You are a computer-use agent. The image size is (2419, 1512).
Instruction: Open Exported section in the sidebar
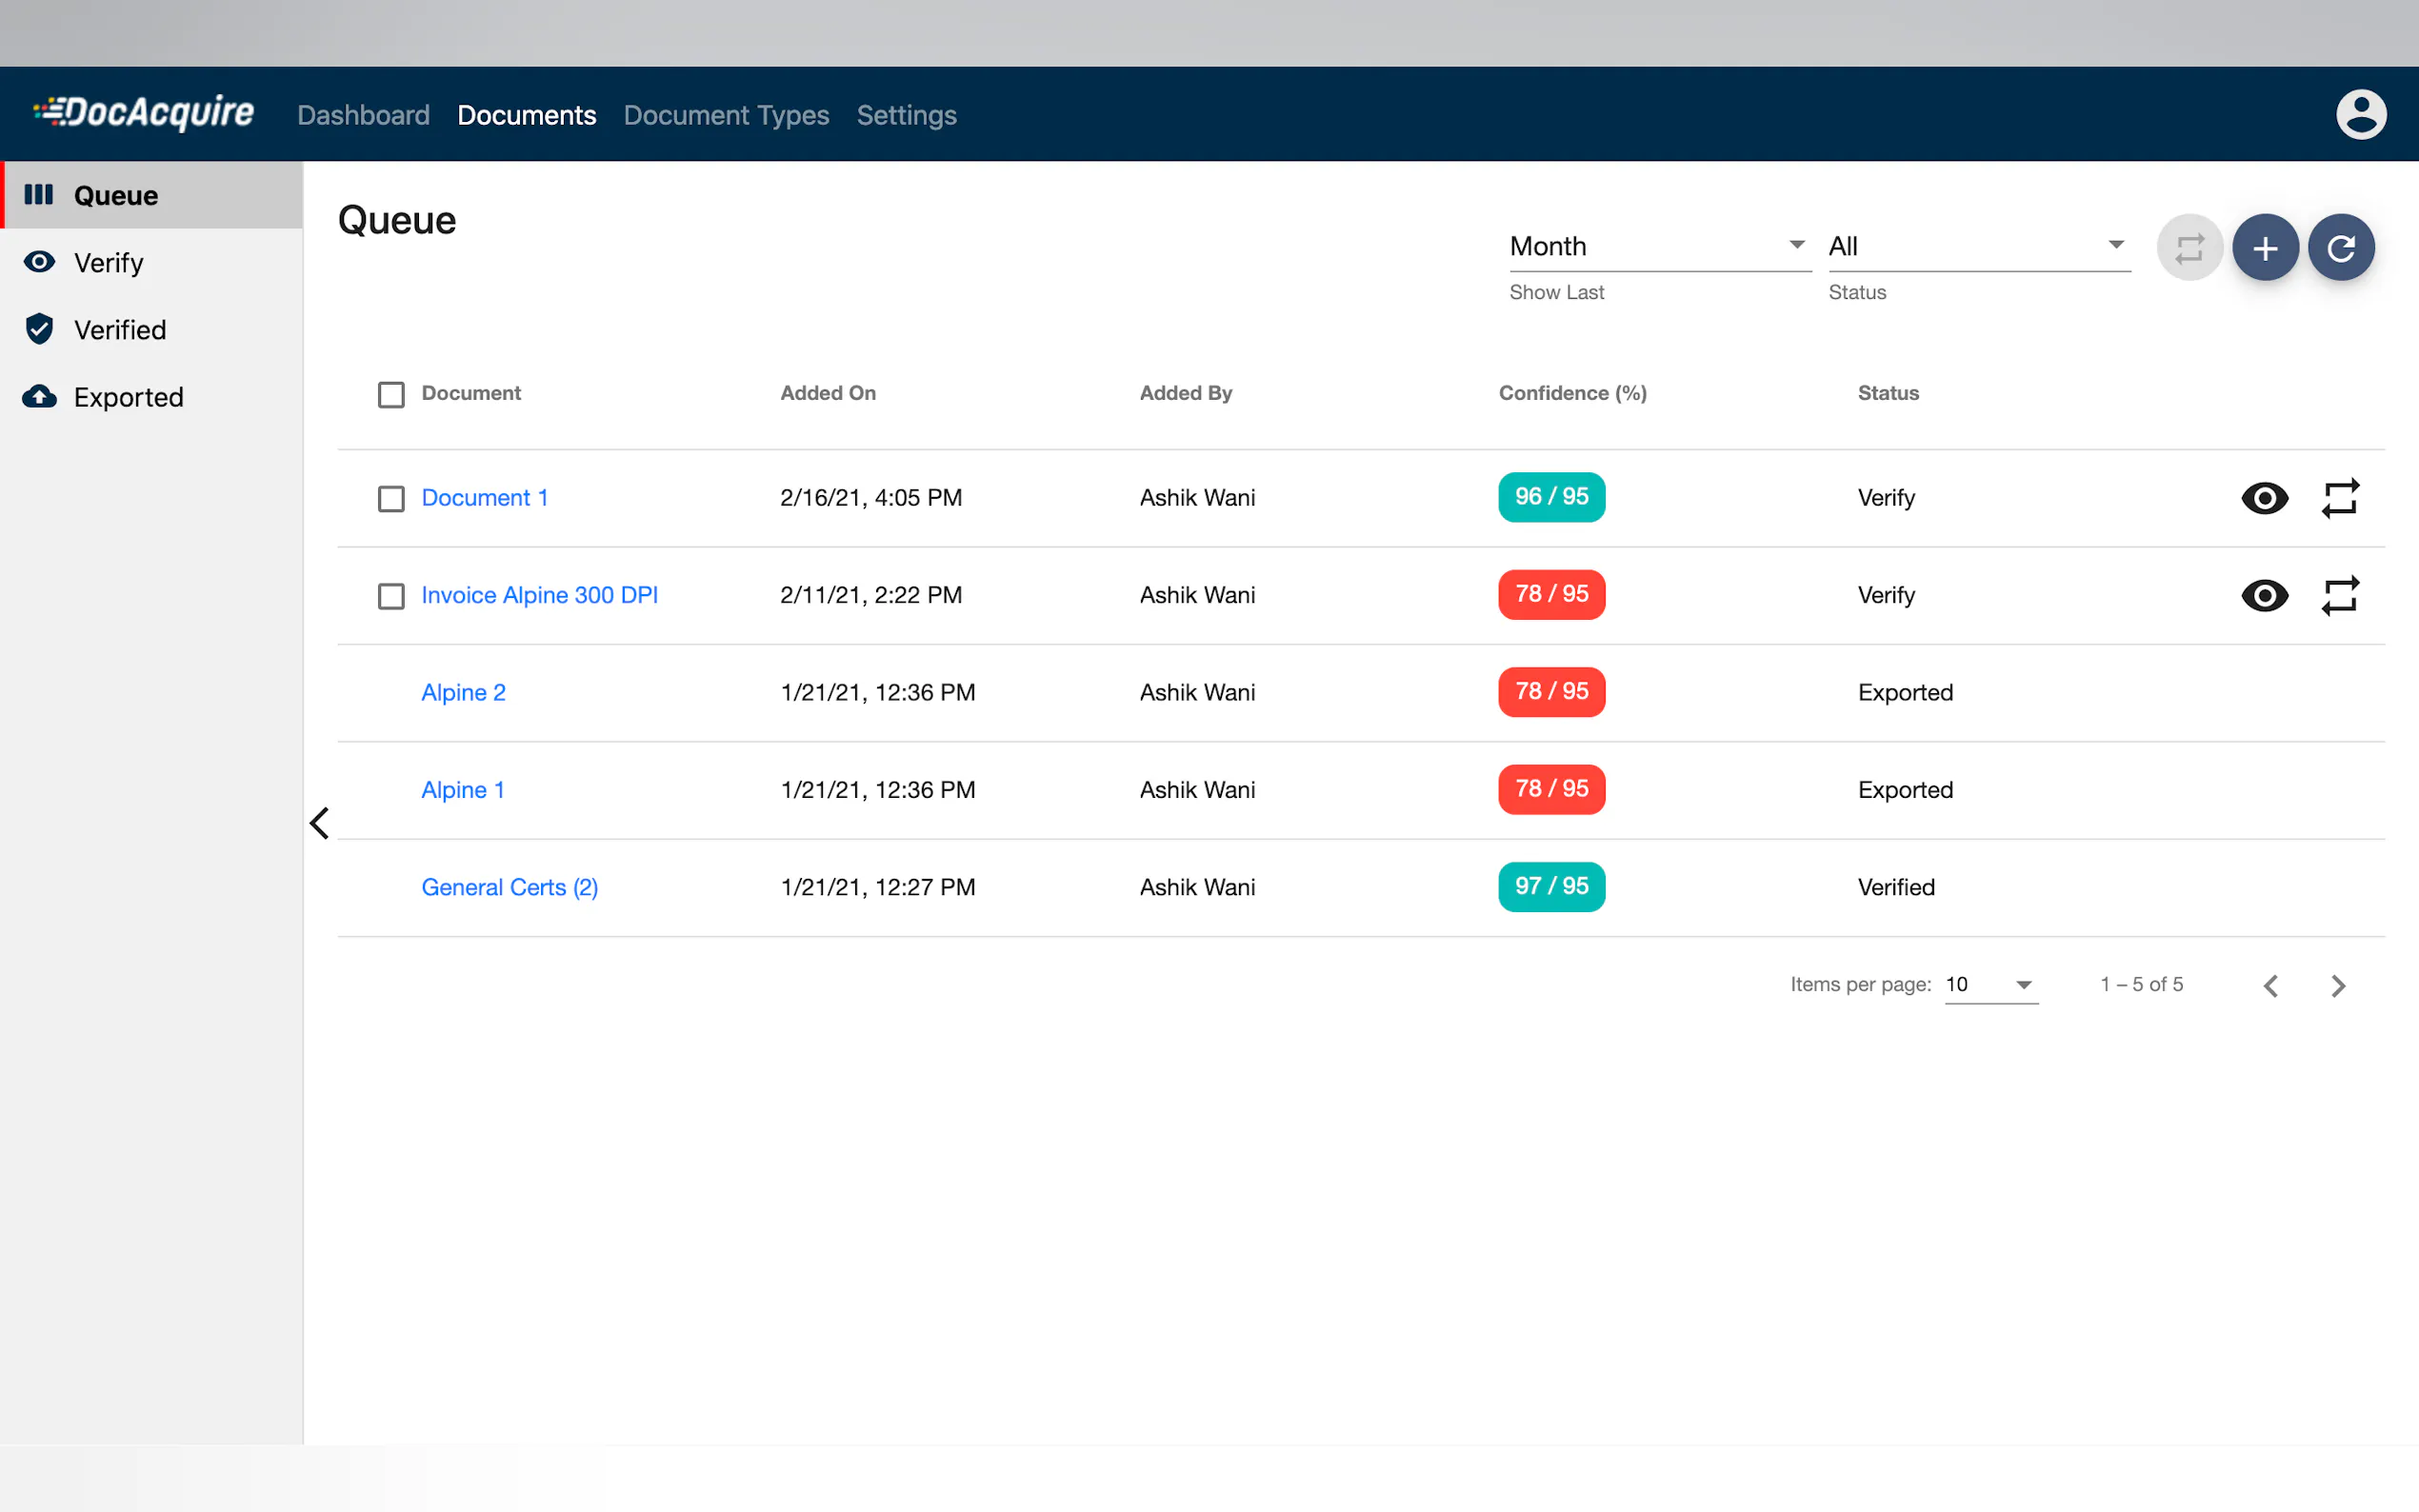(x=128, y=397)
